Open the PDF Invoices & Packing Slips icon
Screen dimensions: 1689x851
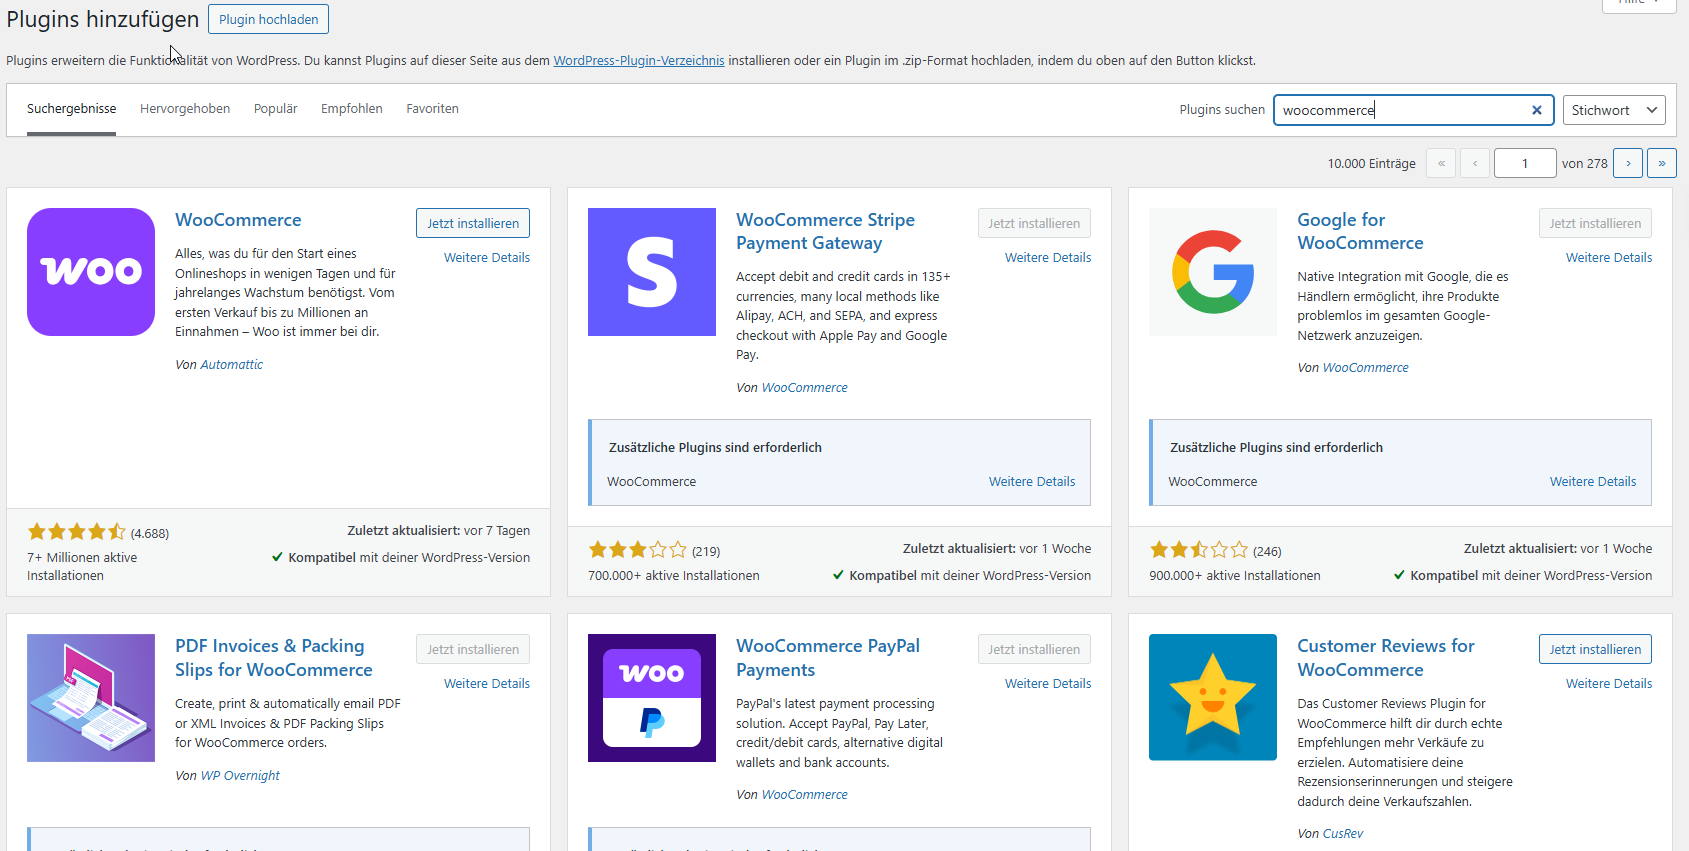coord(91,698)
